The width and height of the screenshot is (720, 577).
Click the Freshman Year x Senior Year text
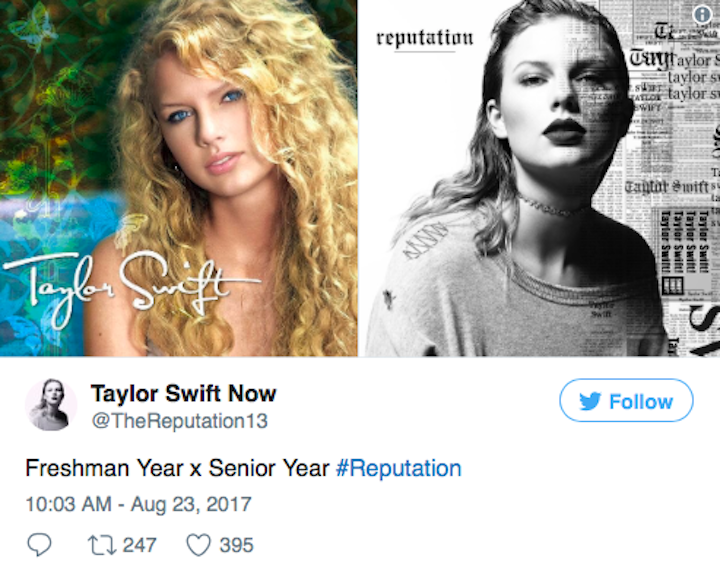176,468
